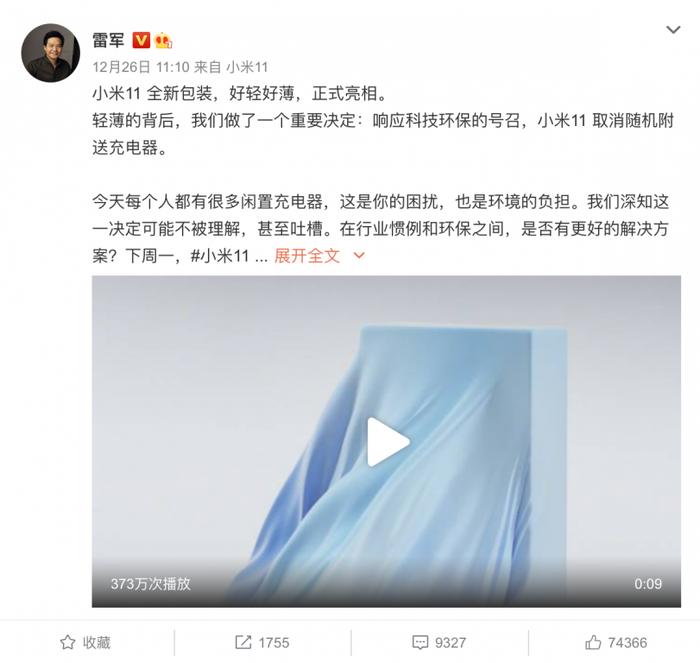Click the repost share icon
The height and width of the screenshot is (663, 700).
tap(243, 642)
